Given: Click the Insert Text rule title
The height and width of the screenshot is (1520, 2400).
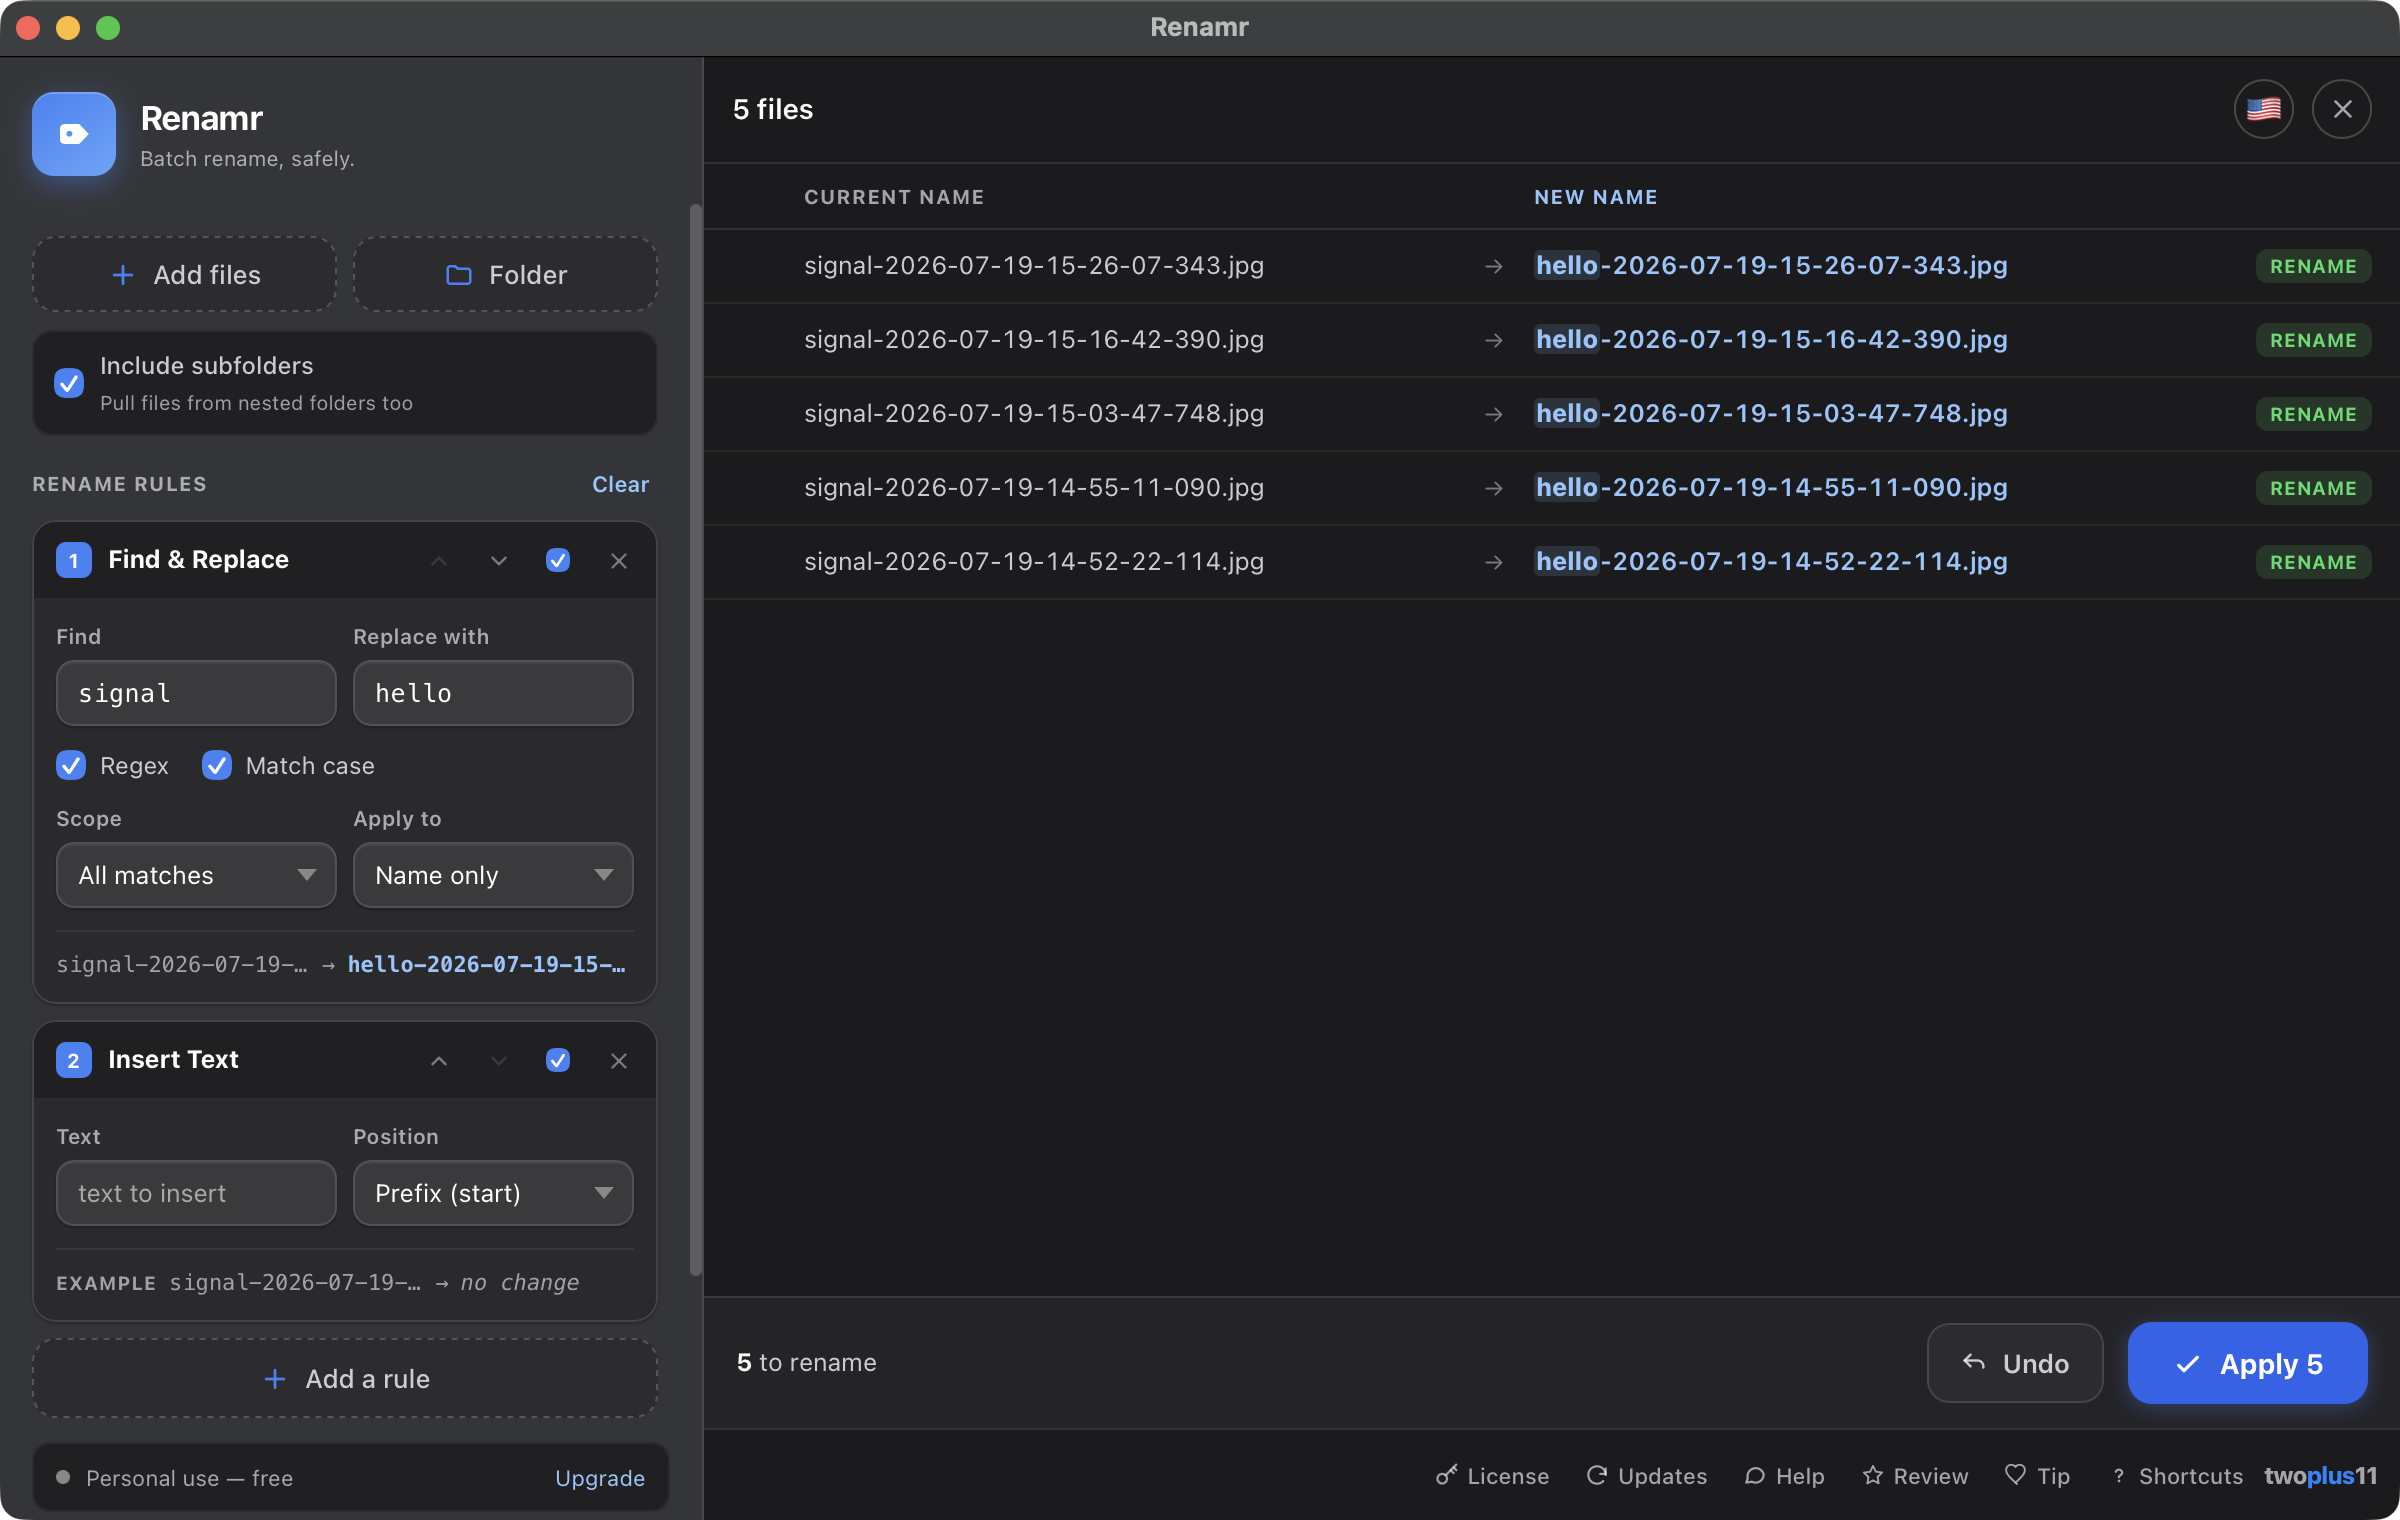Looking at the screenshot, I should coord(173,1060).
